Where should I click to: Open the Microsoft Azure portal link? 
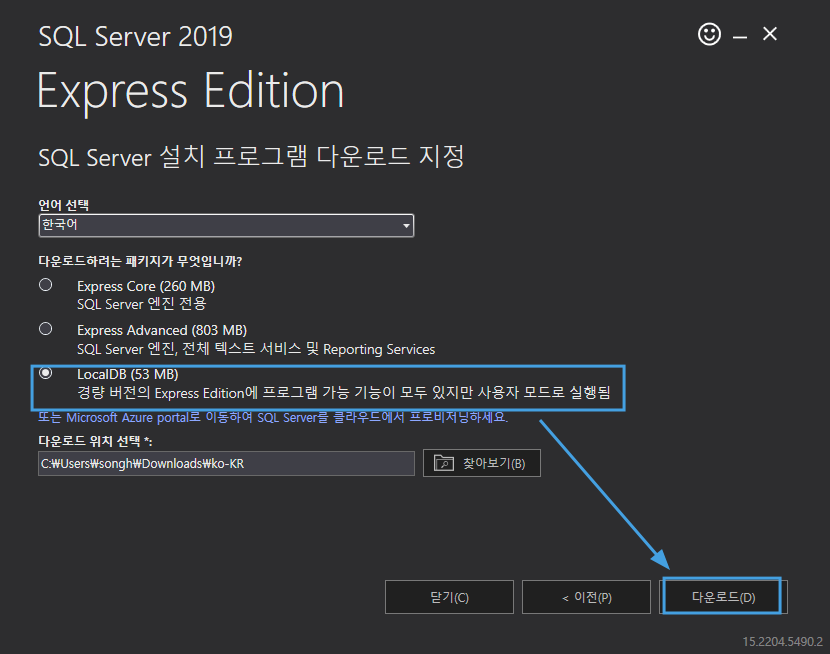273,417
